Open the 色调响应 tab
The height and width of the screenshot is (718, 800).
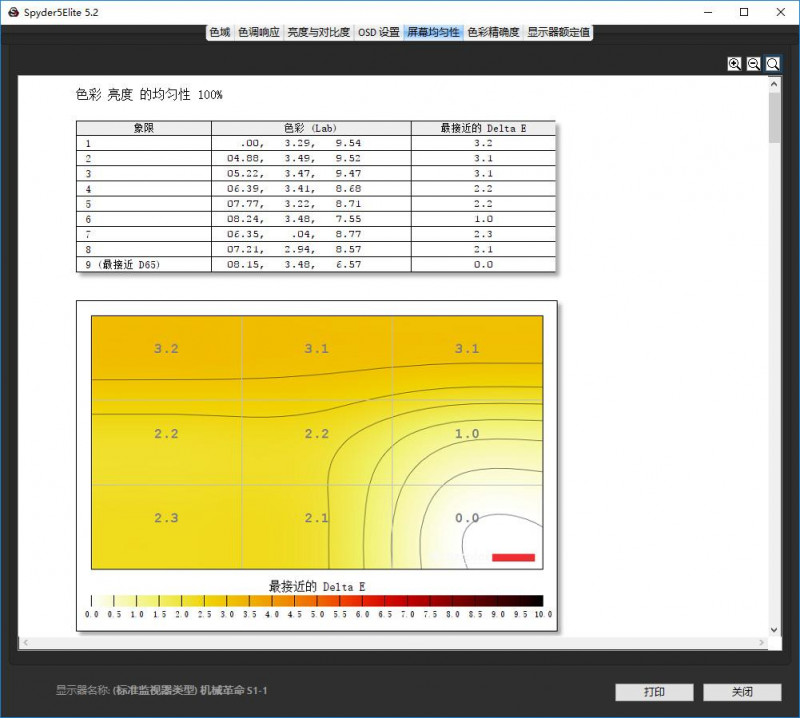tap(259, 32)
